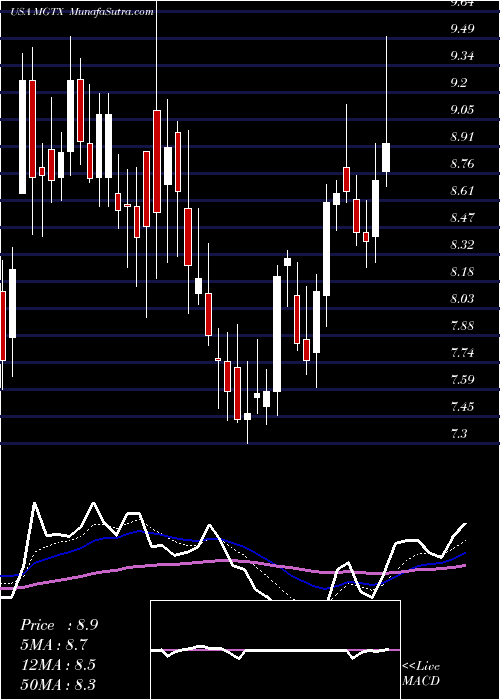Click the 9.49 price axis label
Viewport: 500px width, 700px height.
462,29
